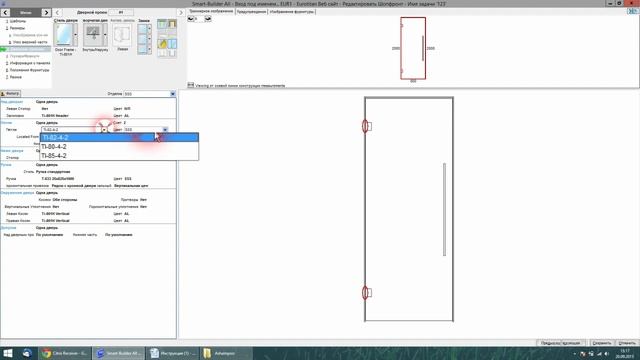This screenshot has width=640, height=360.
Task: Click the TI-B01K Header value
Action: (55, 116)
